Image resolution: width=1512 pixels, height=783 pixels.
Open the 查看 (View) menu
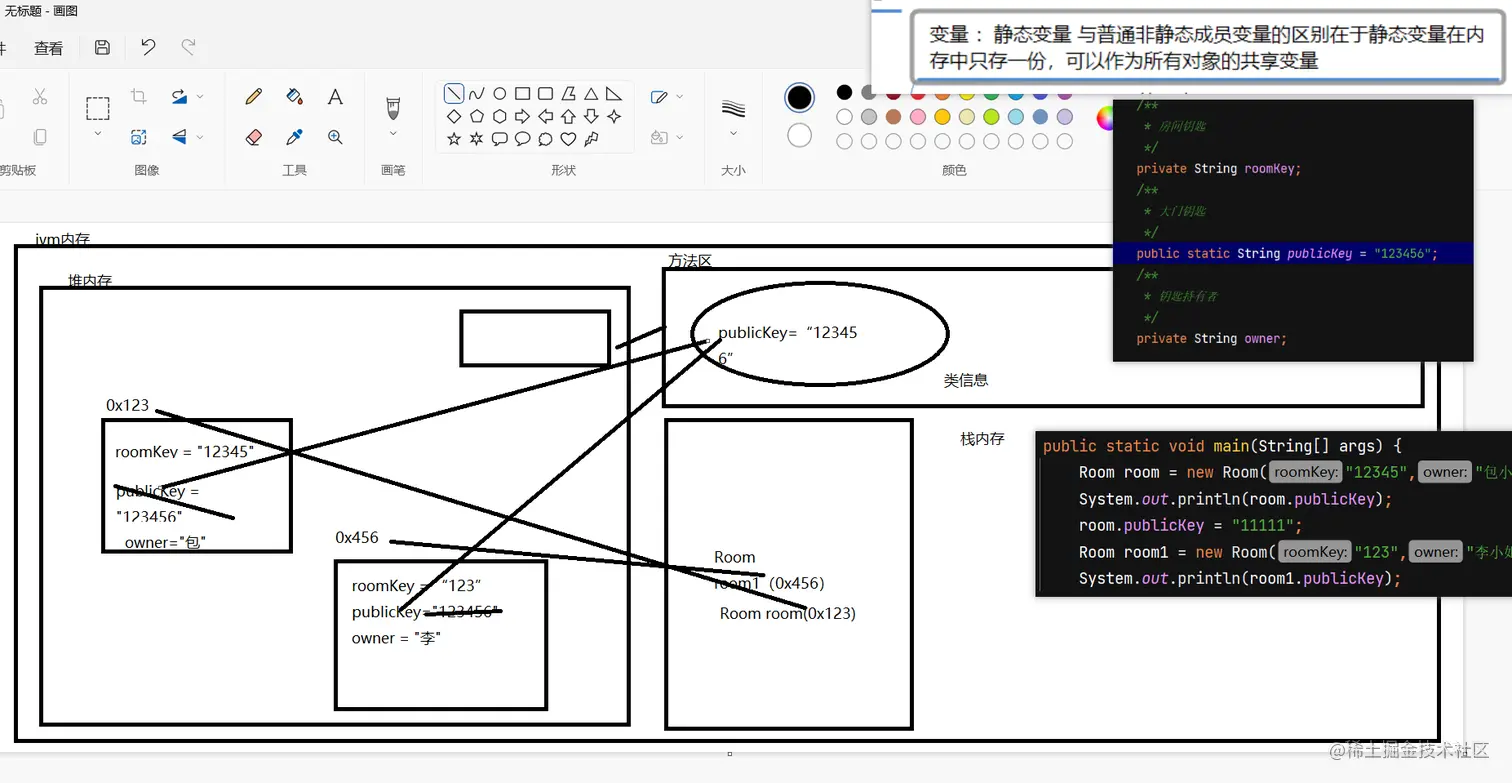48,48
